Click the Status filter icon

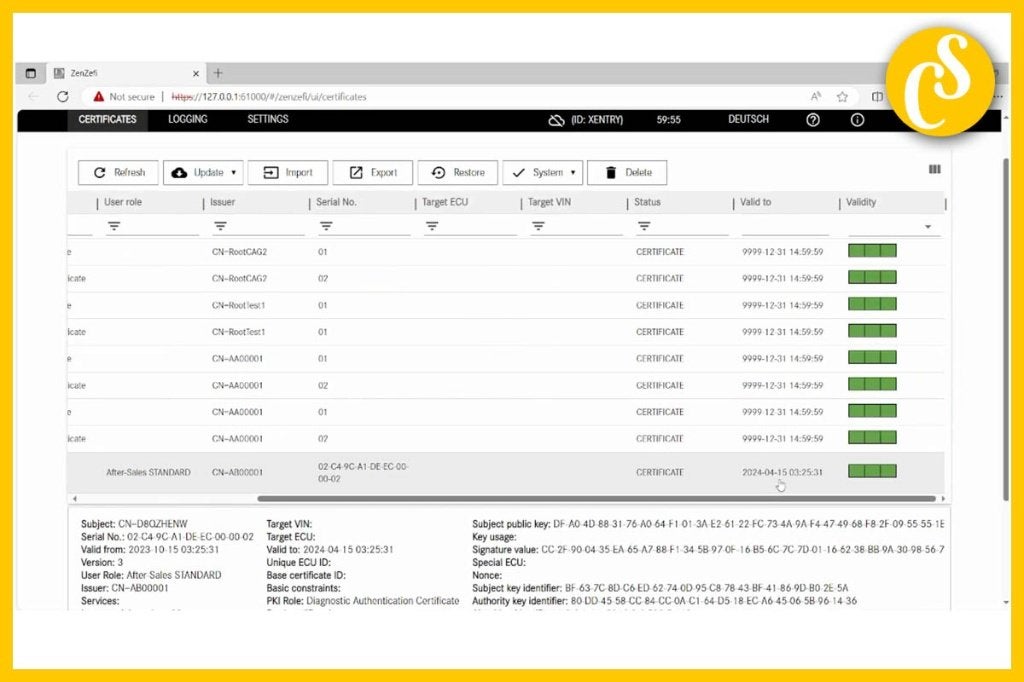coord(644,226)
